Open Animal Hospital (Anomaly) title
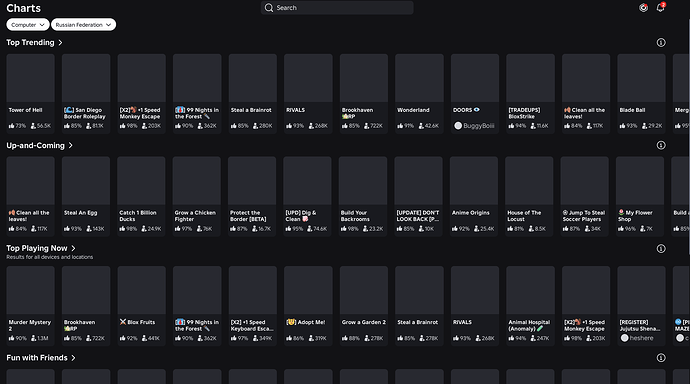 [529, 325]
